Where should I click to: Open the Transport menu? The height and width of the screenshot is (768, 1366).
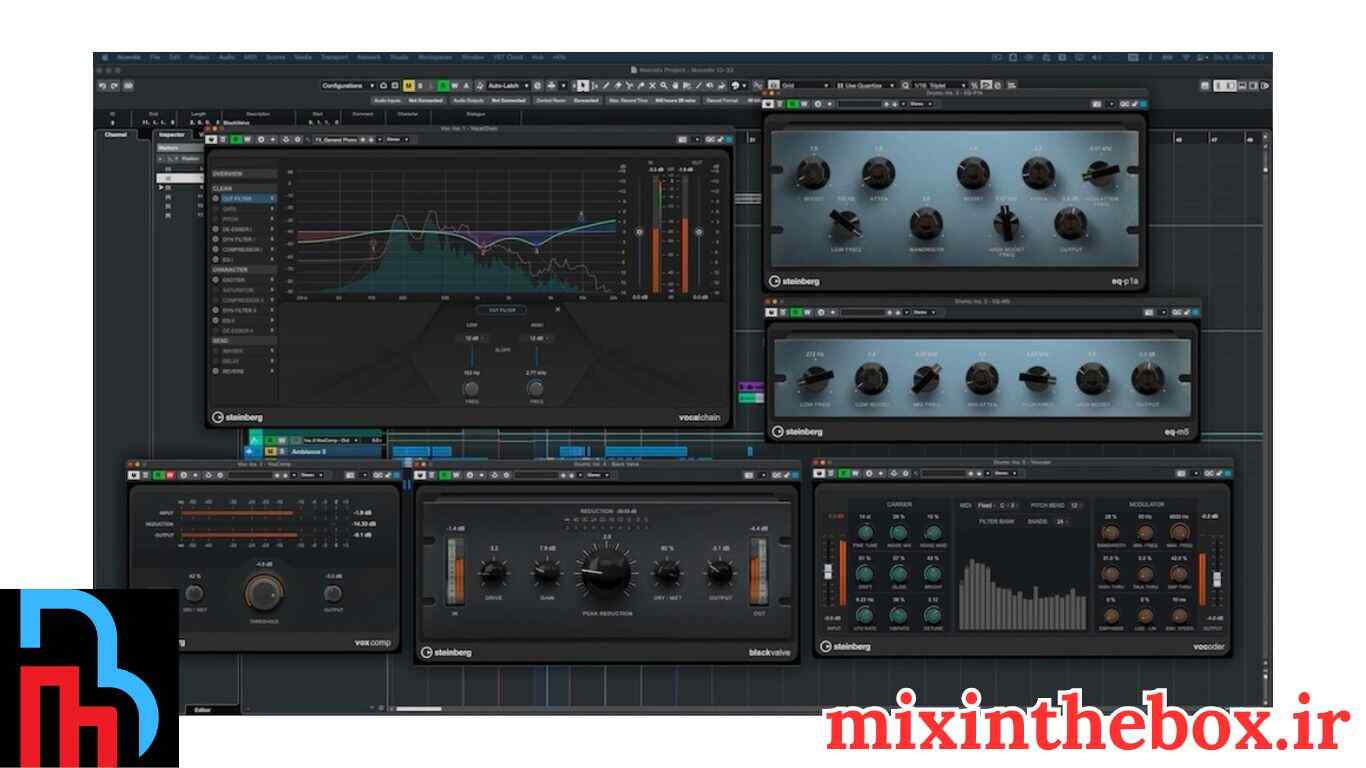pos(334,57)
